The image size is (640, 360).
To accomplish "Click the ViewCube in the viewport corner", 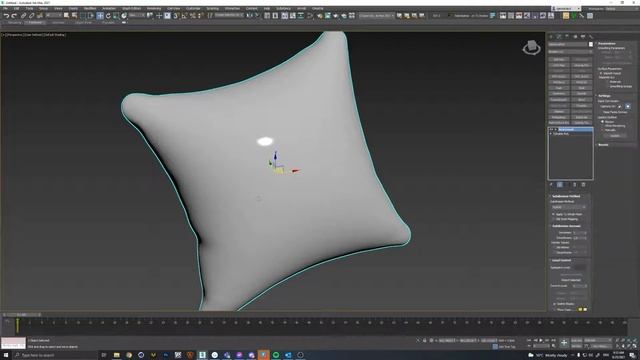I will pos(531,47).
